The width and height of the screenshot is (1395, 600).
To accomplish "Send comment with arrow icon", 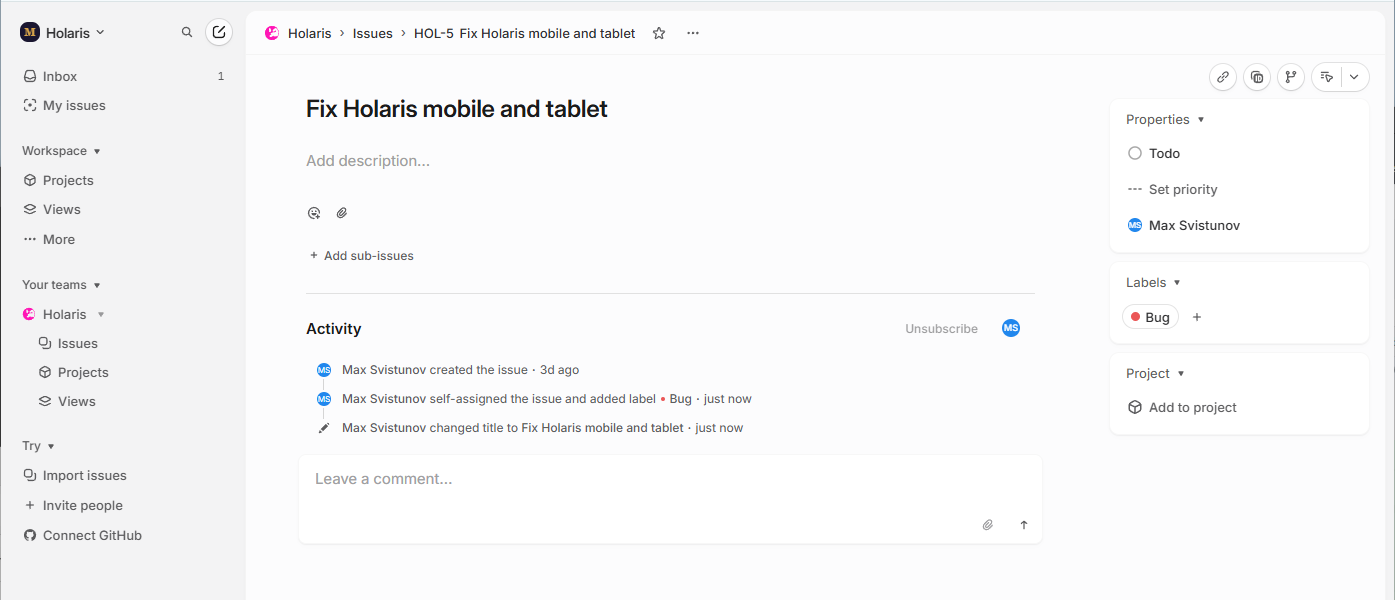I will 1024,525.
